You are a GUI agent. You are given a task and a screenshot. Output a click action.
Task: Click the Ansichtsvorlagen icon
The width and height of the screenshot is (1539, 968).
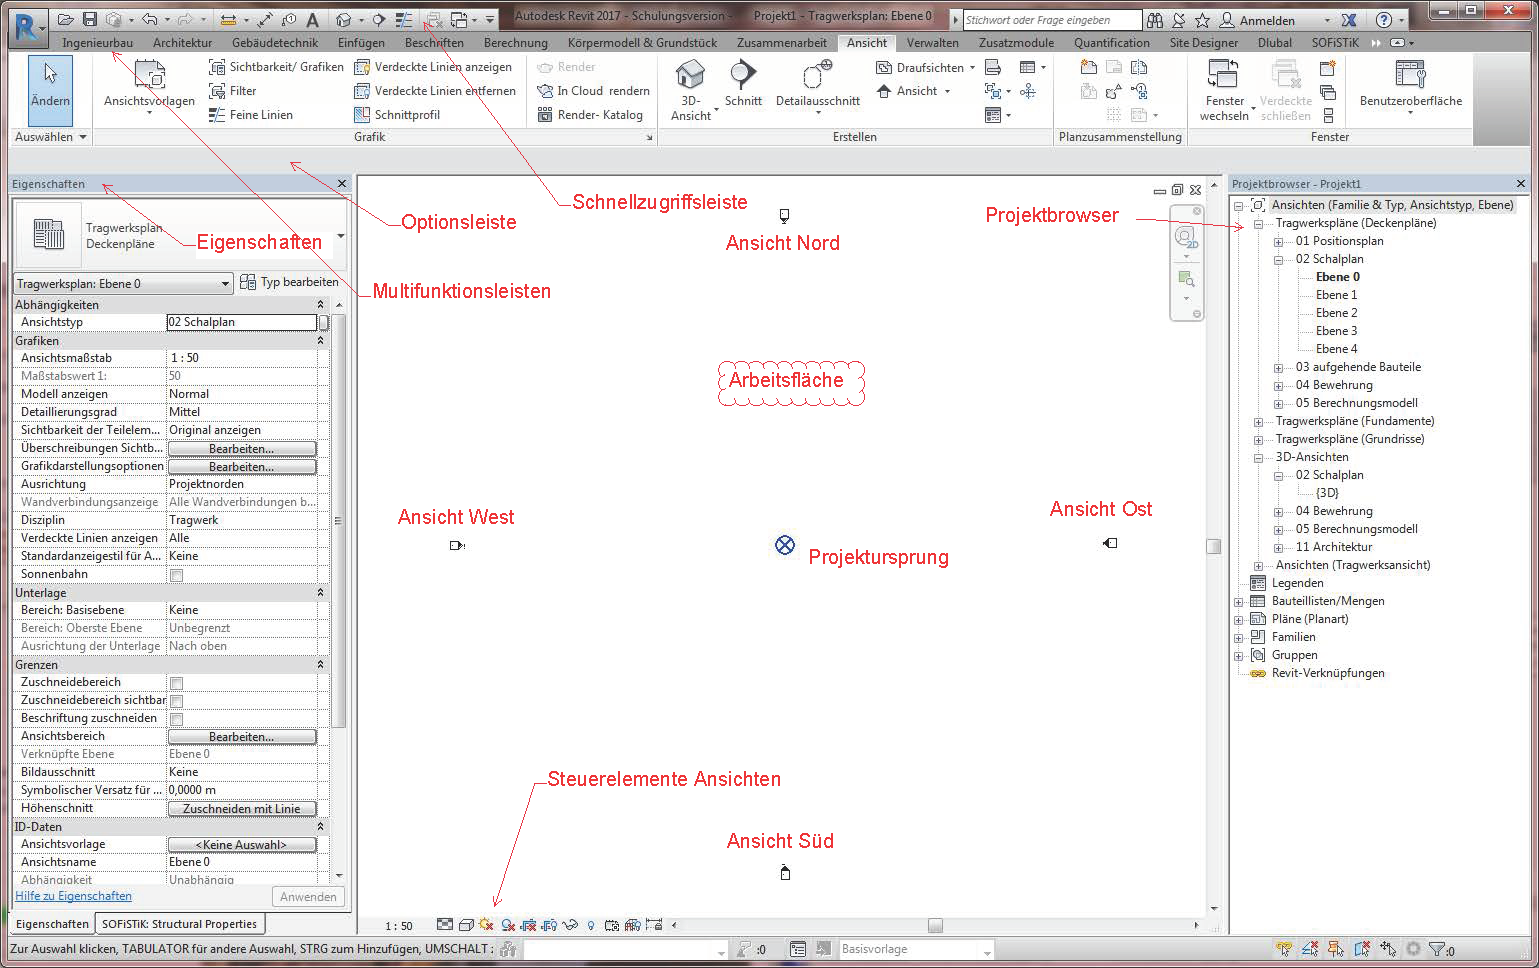tap(149, 76)
